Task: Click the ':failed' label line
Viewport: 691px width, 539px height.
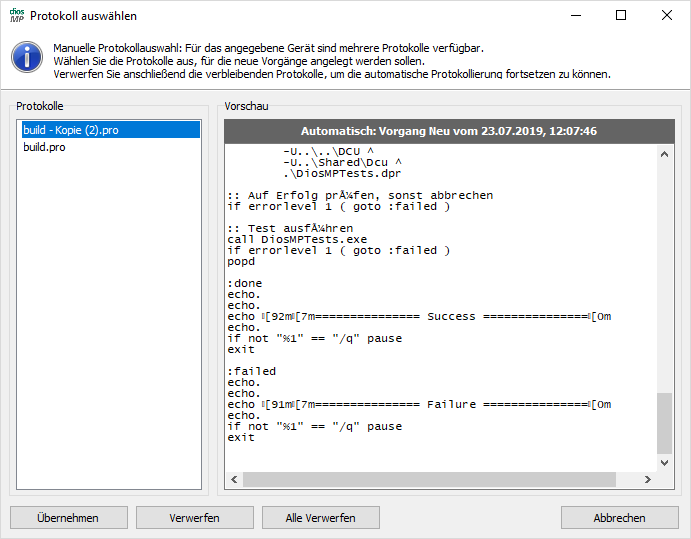Action: click(252, 372)
